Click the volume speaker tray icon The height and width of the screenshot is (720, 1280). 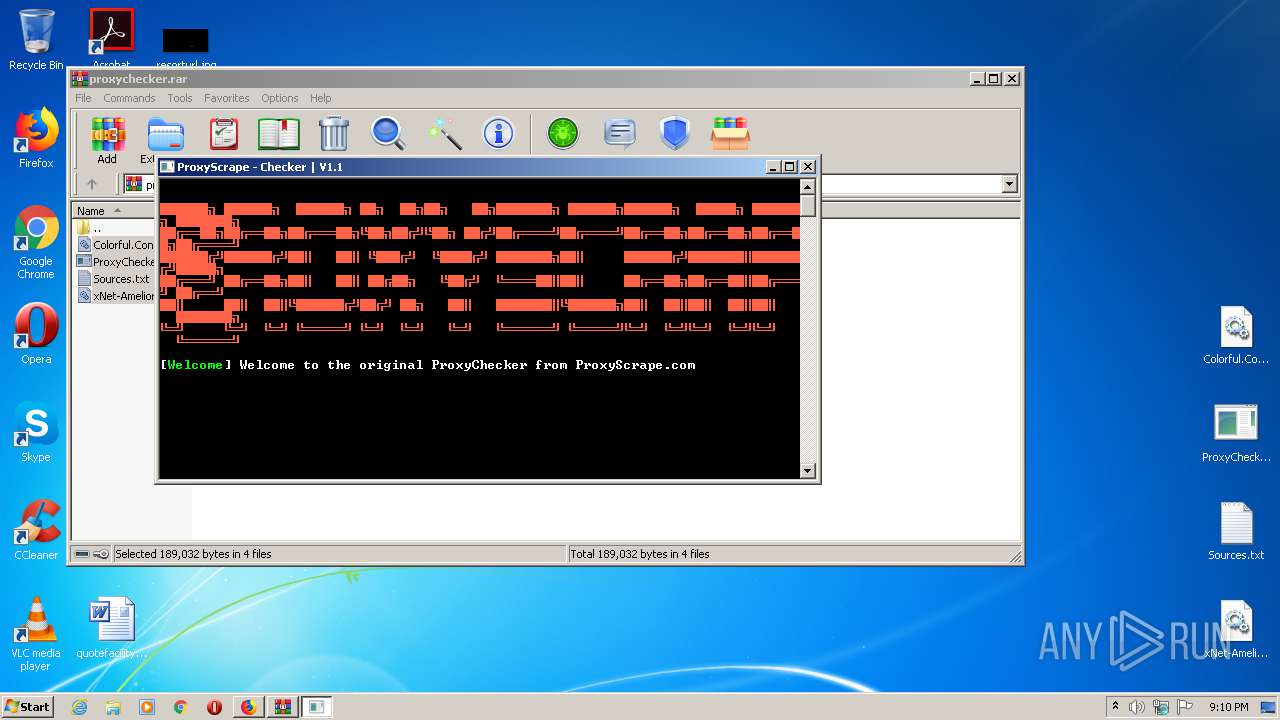click(x=1137, y=707)
